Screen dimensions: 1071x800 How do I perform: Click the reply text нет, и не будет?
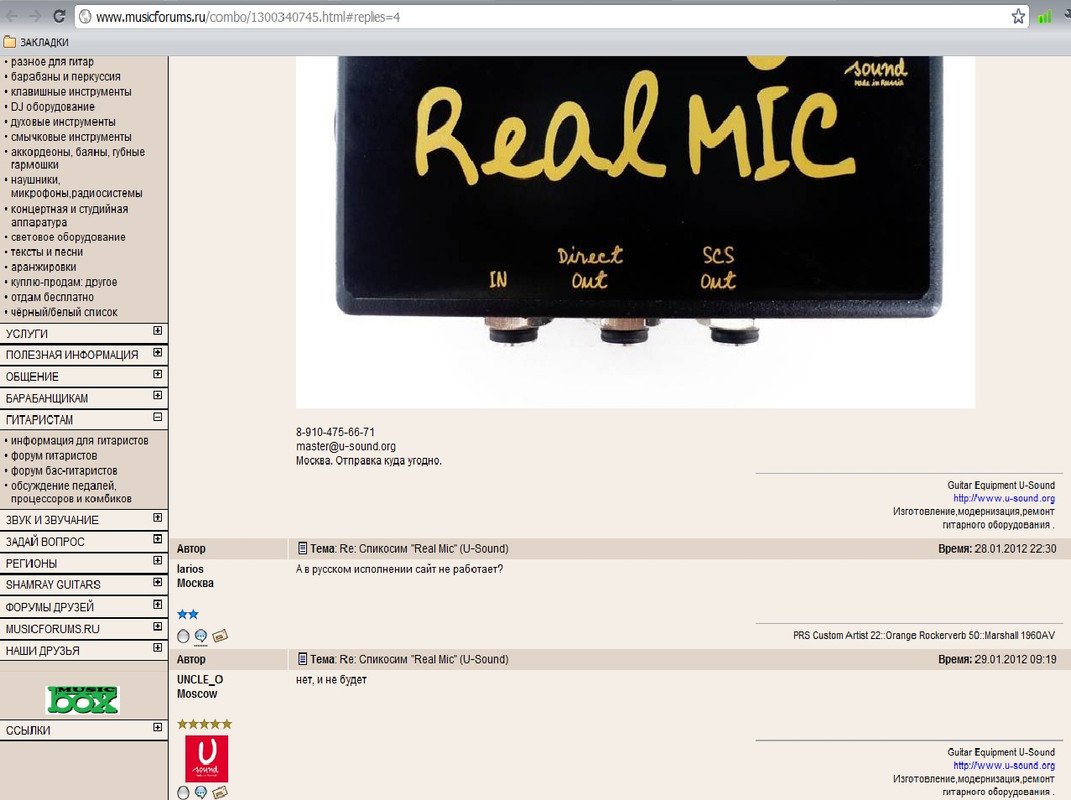(331, 680)
